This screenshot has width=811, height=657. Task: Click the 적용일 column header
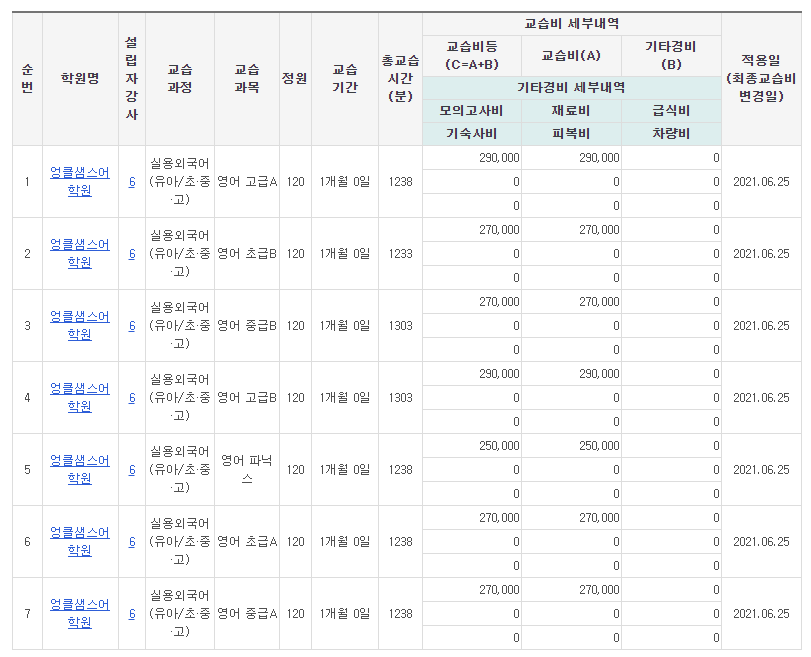[762, 78]
